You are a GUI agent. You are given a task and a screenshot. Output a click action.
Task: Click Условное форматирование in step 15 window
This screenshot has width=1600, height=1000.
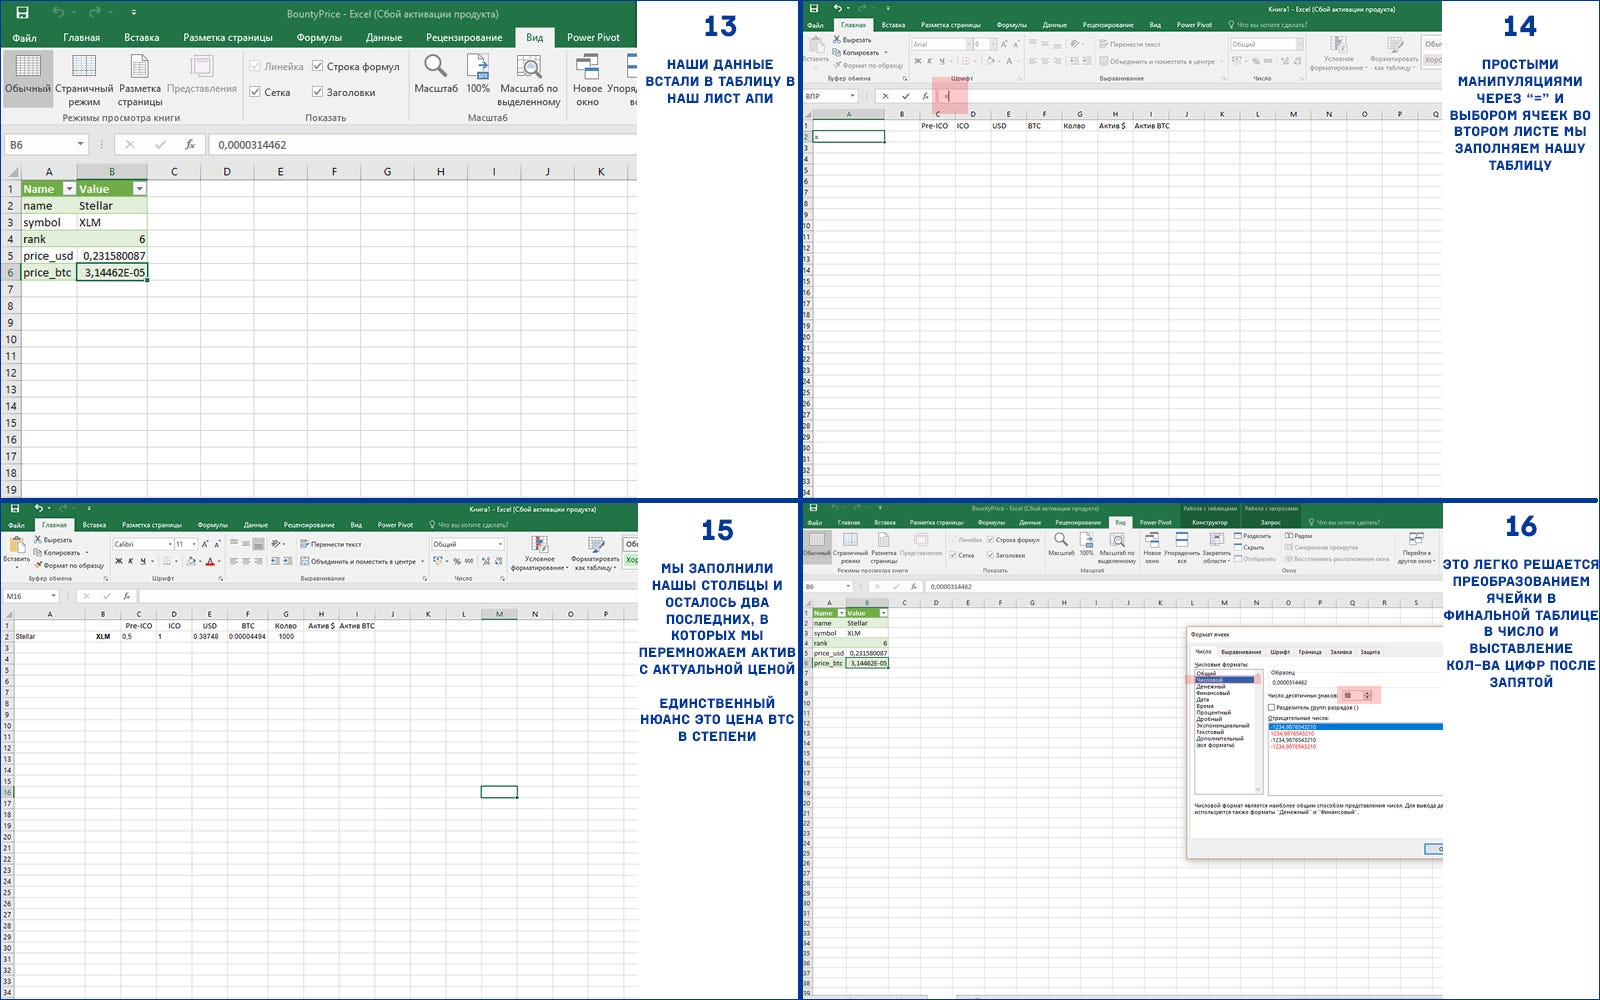(x=539, y=554)
